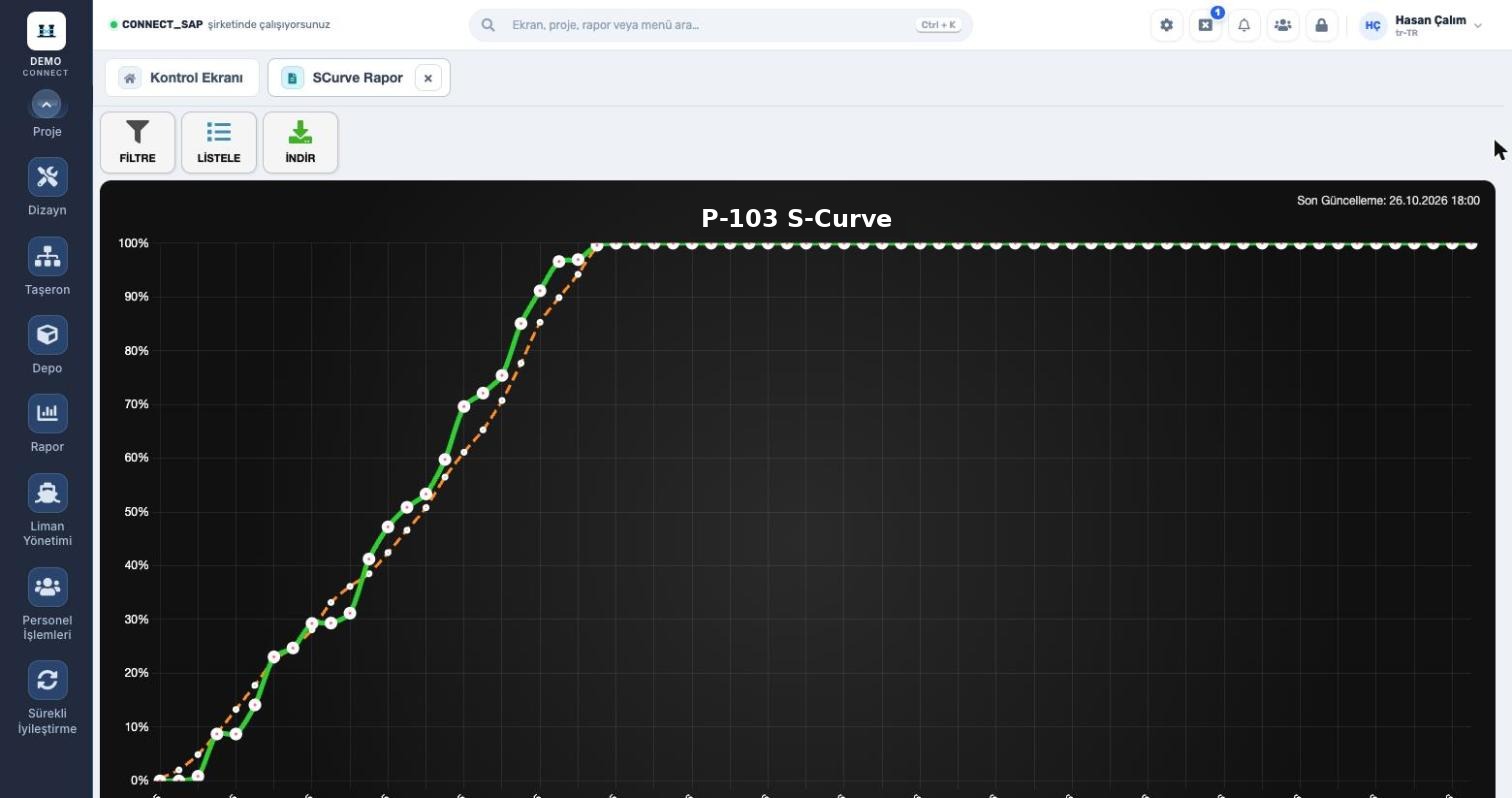
Task: Click the 0% y-axis label
Action: [x=139, y=781]
